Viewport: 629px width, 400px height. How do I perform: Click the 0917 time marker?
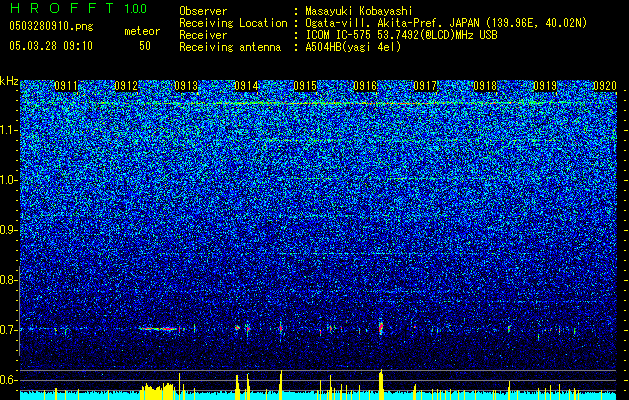point(425,86)
